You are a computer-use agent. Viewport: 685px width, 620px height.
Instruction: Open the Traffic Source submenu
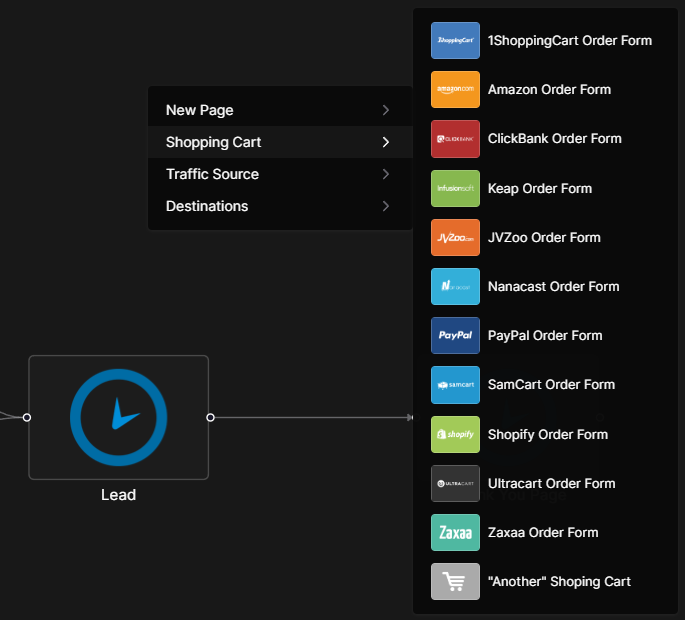point(280,174)
